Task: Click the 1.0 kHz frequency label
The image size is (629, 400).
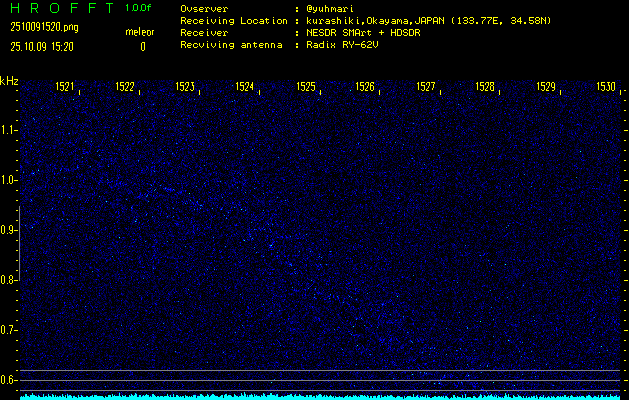Action: point(9,180)
